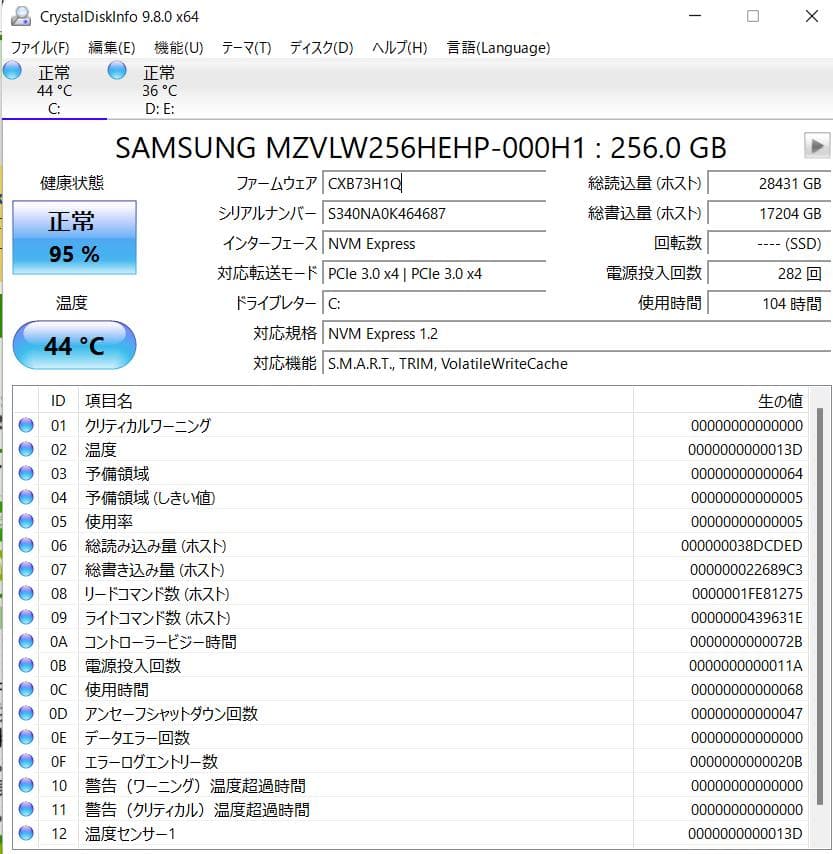Click the blue status icon for row 04
The width and height of the screenshot is (833, 854).
coord(26,497)
